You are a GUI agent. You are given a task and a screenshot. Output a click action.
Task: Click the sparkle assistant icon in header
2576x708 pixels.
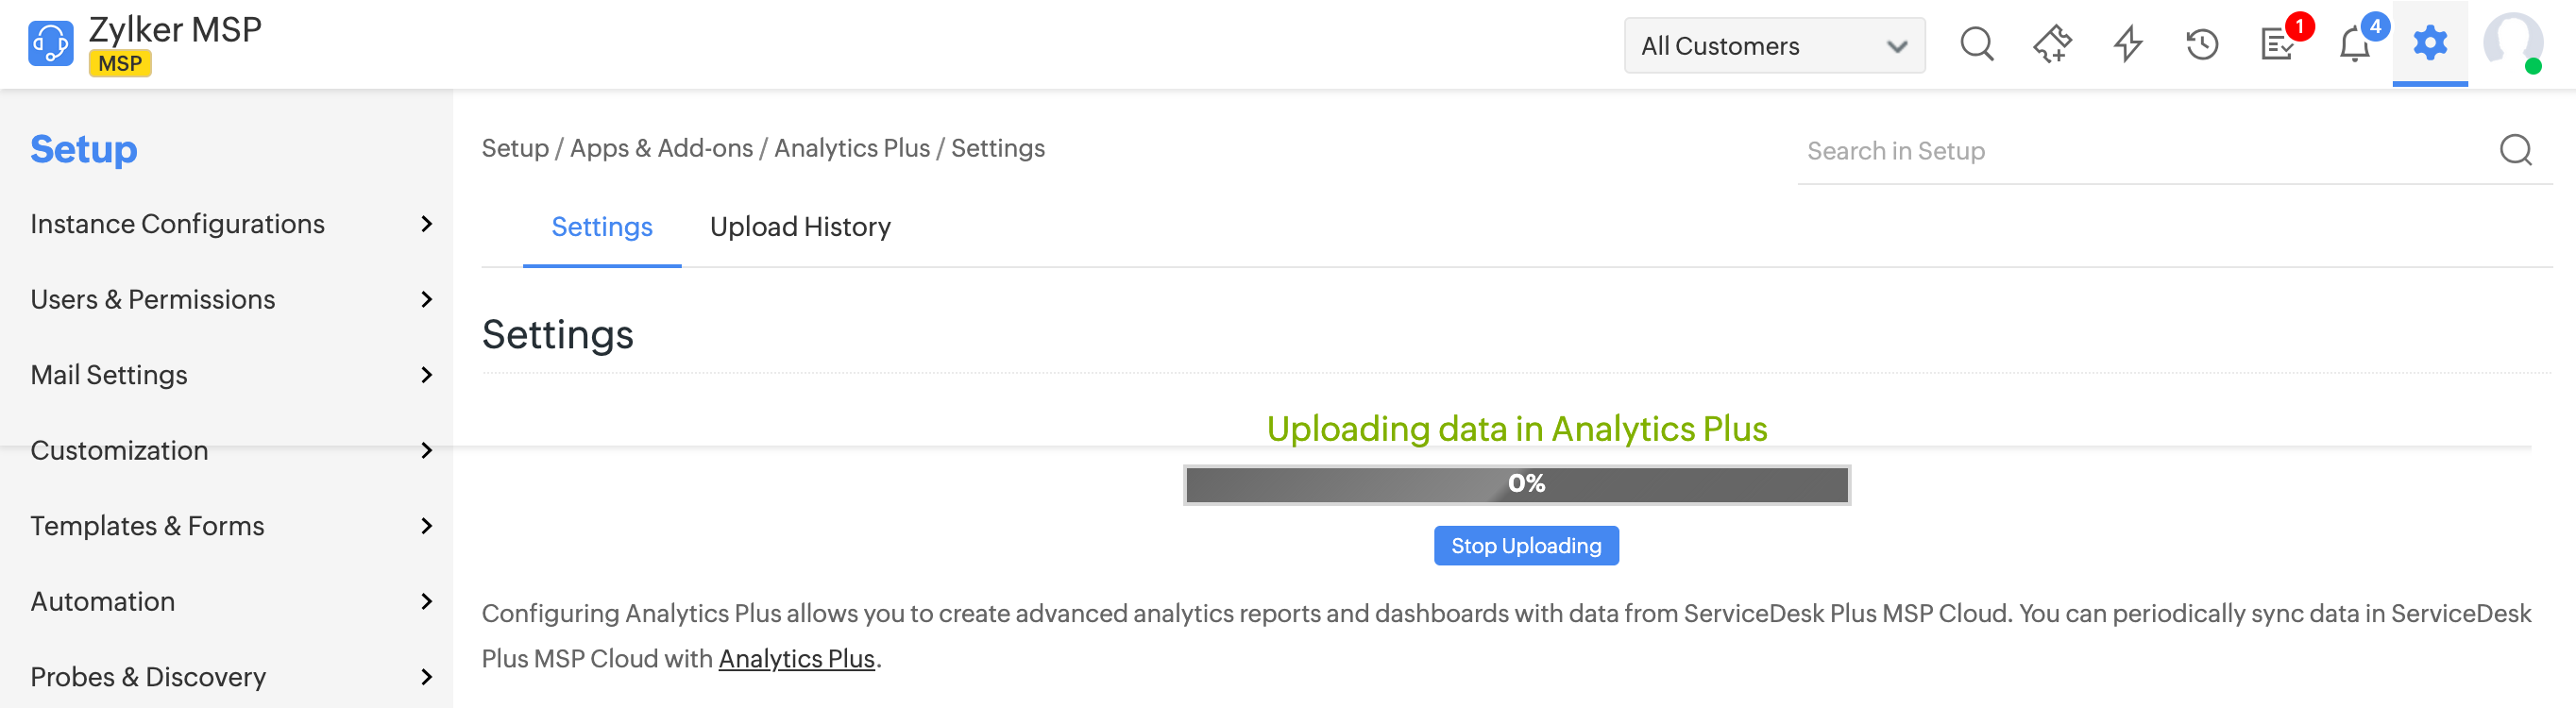coord(2052,45)
